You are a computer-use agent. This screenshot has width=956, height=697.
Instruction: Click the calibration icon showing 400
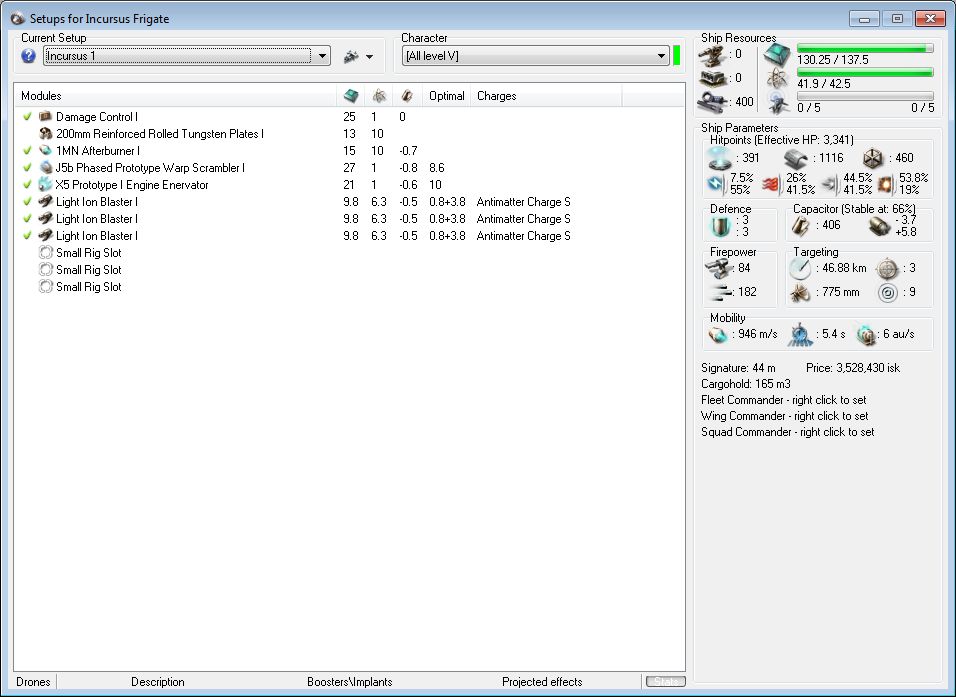[x=711, y=101]
